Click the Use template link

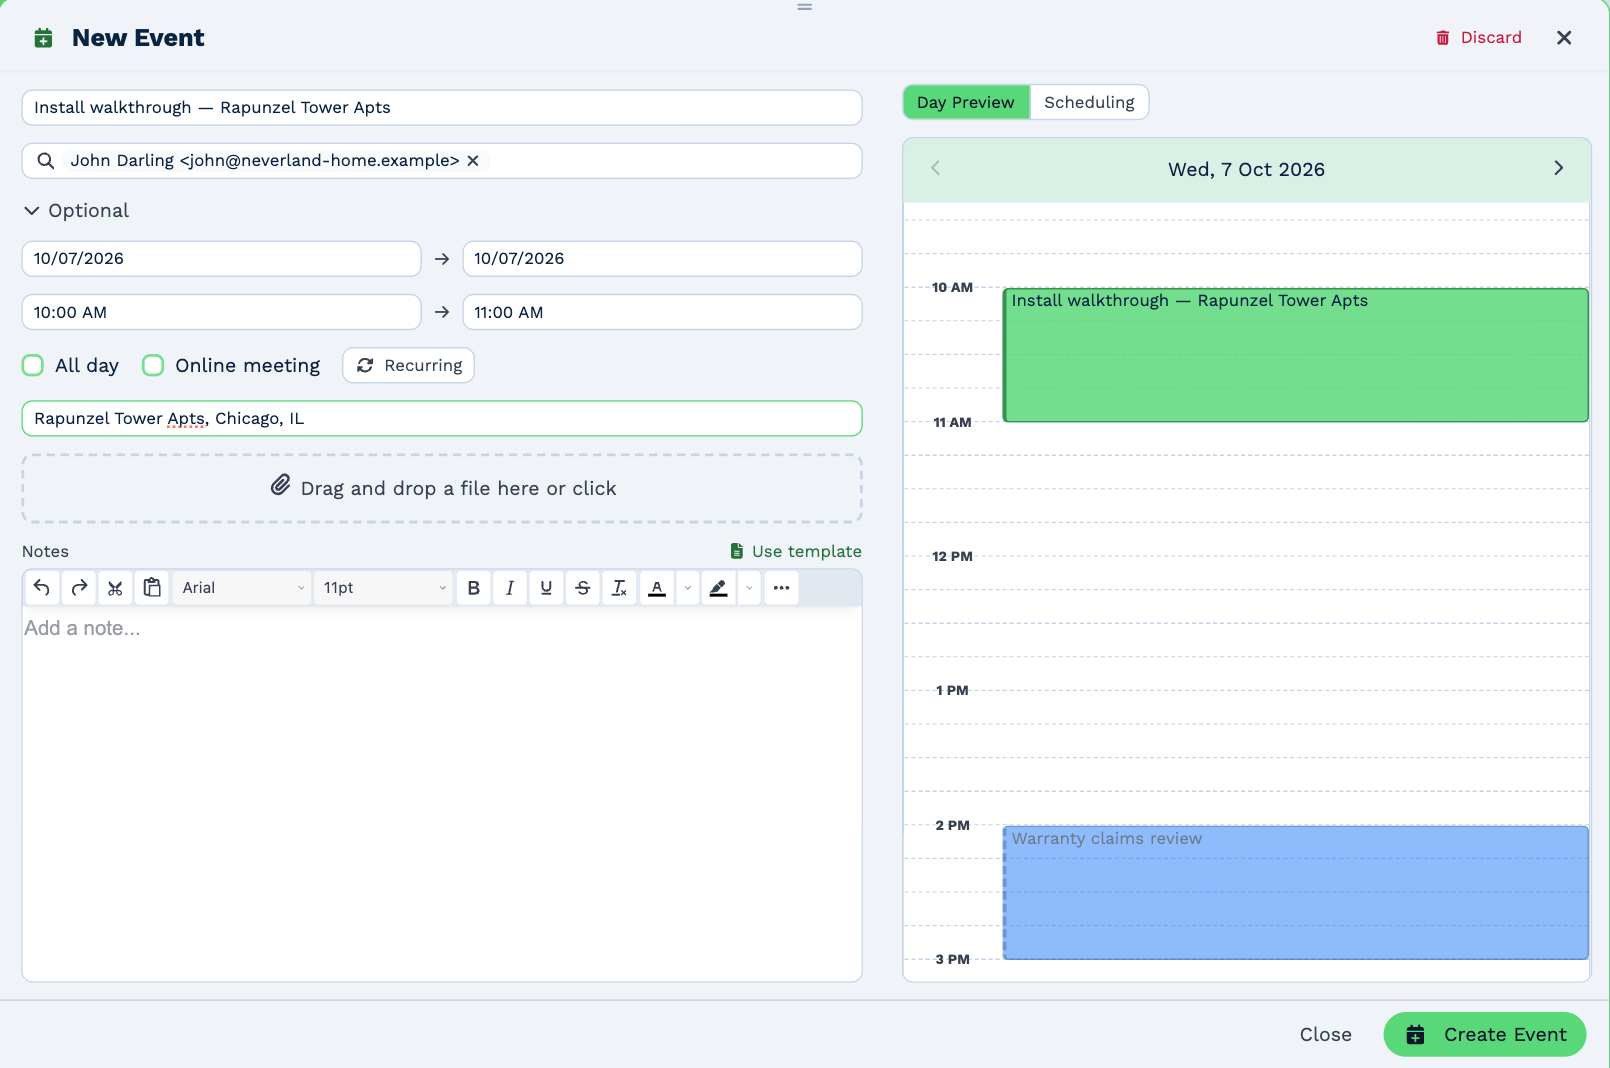coord(796,551)
